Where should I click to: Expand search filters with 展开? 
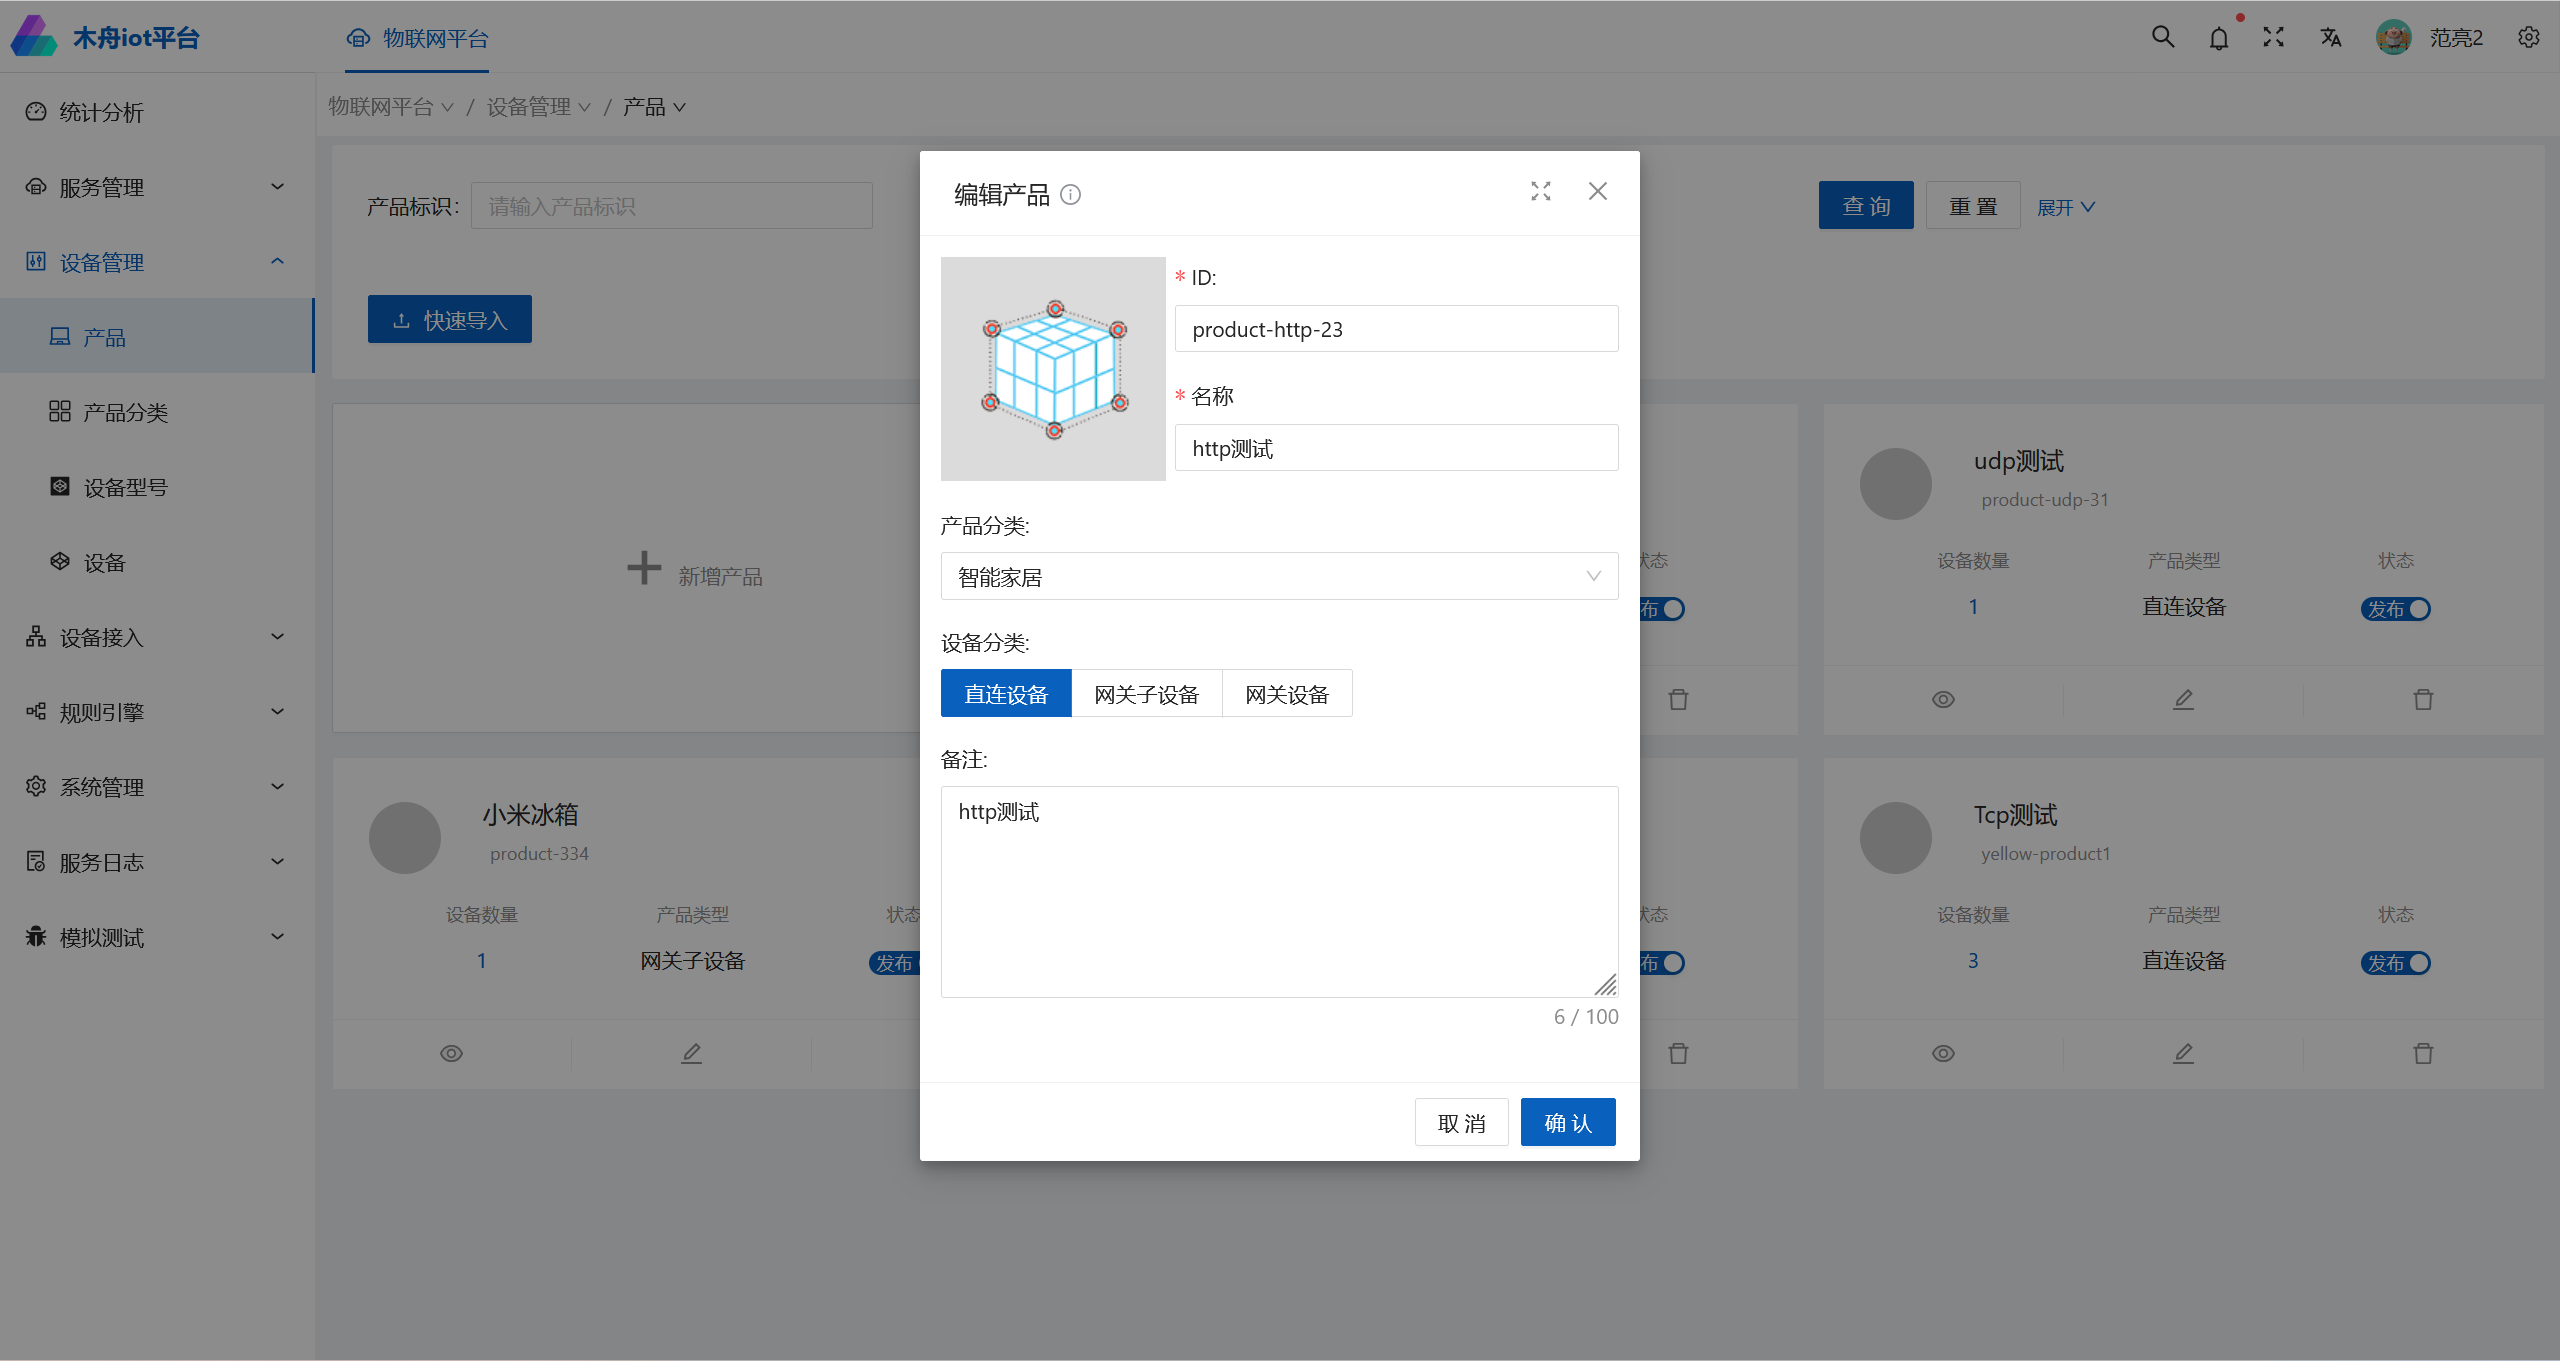(x=2066, y=207)
